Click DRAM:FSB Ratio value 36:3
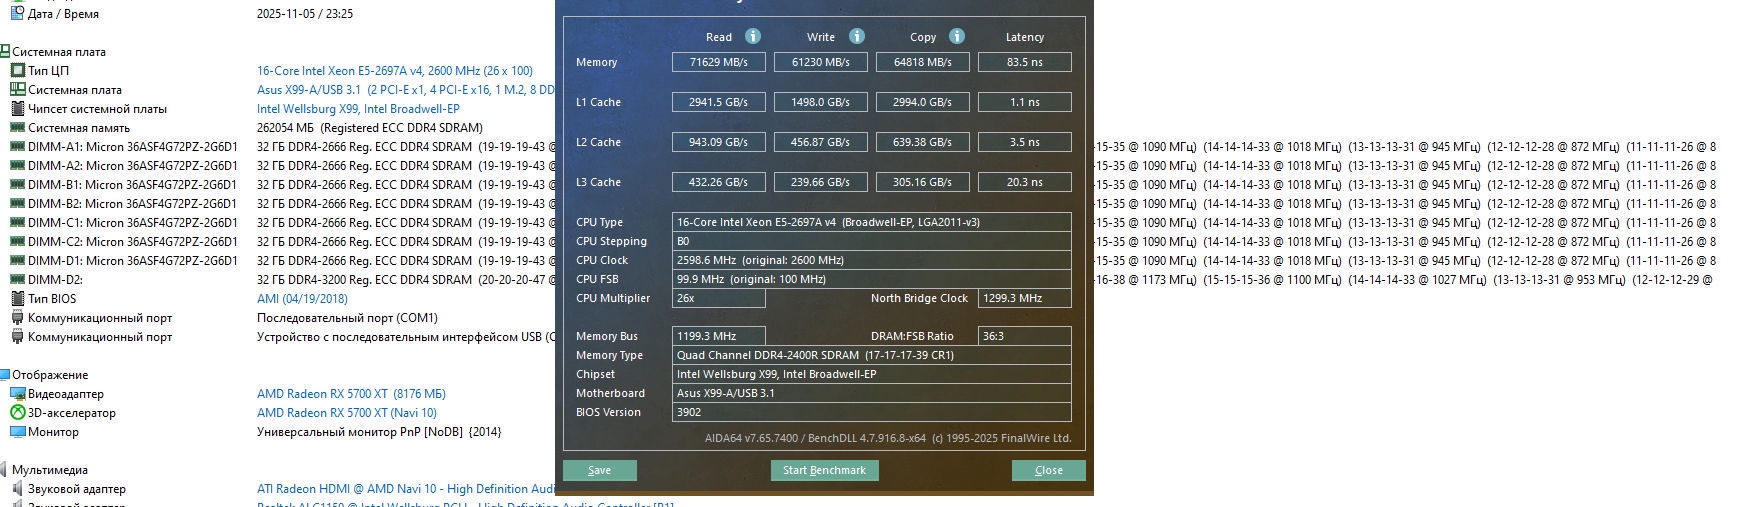This screenshot has height=507, width=1748. coord(1025,336)
